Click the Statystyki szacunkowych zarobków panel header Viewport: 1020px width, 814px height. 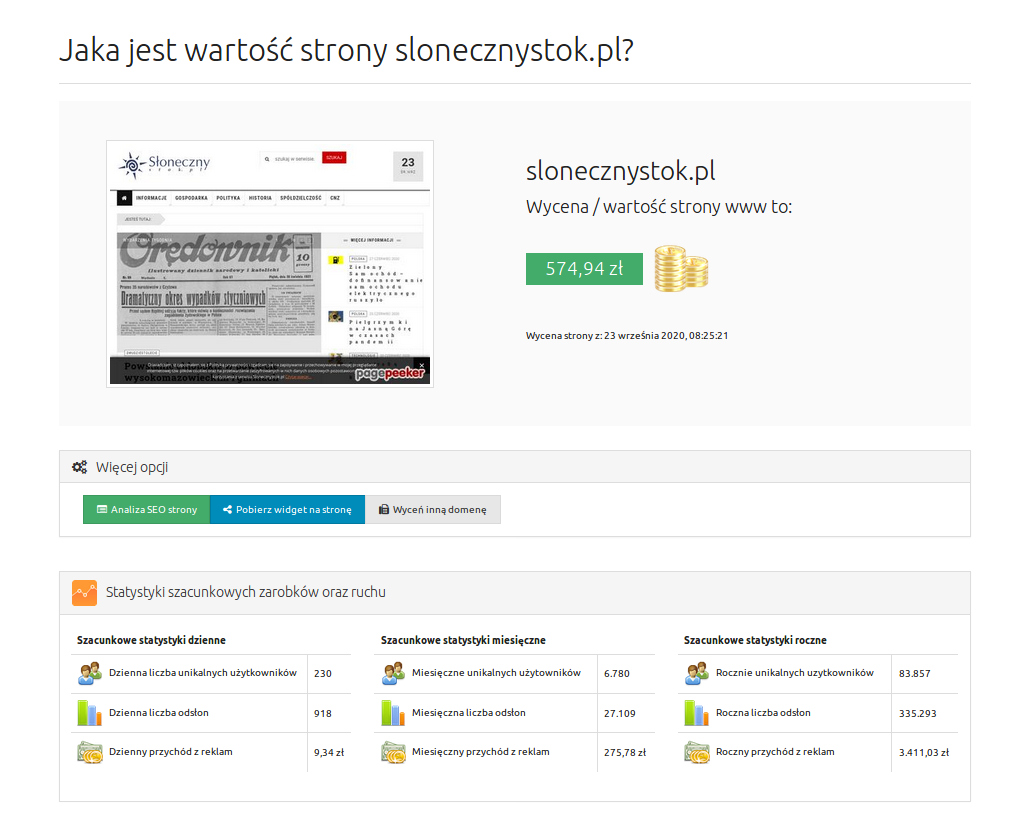(x=514, y=593)
